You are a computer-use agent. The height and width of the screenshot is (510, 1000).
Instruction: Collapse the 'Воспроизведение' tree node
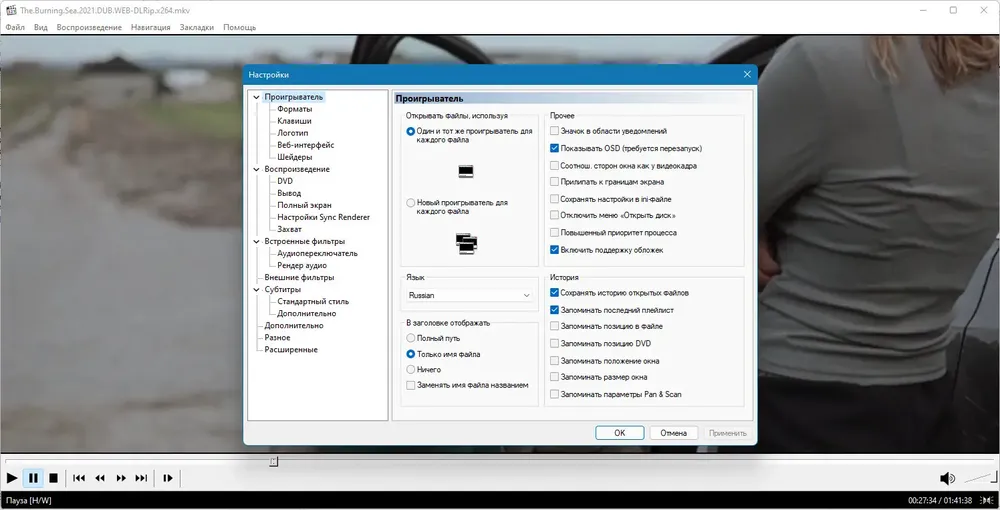256,170
